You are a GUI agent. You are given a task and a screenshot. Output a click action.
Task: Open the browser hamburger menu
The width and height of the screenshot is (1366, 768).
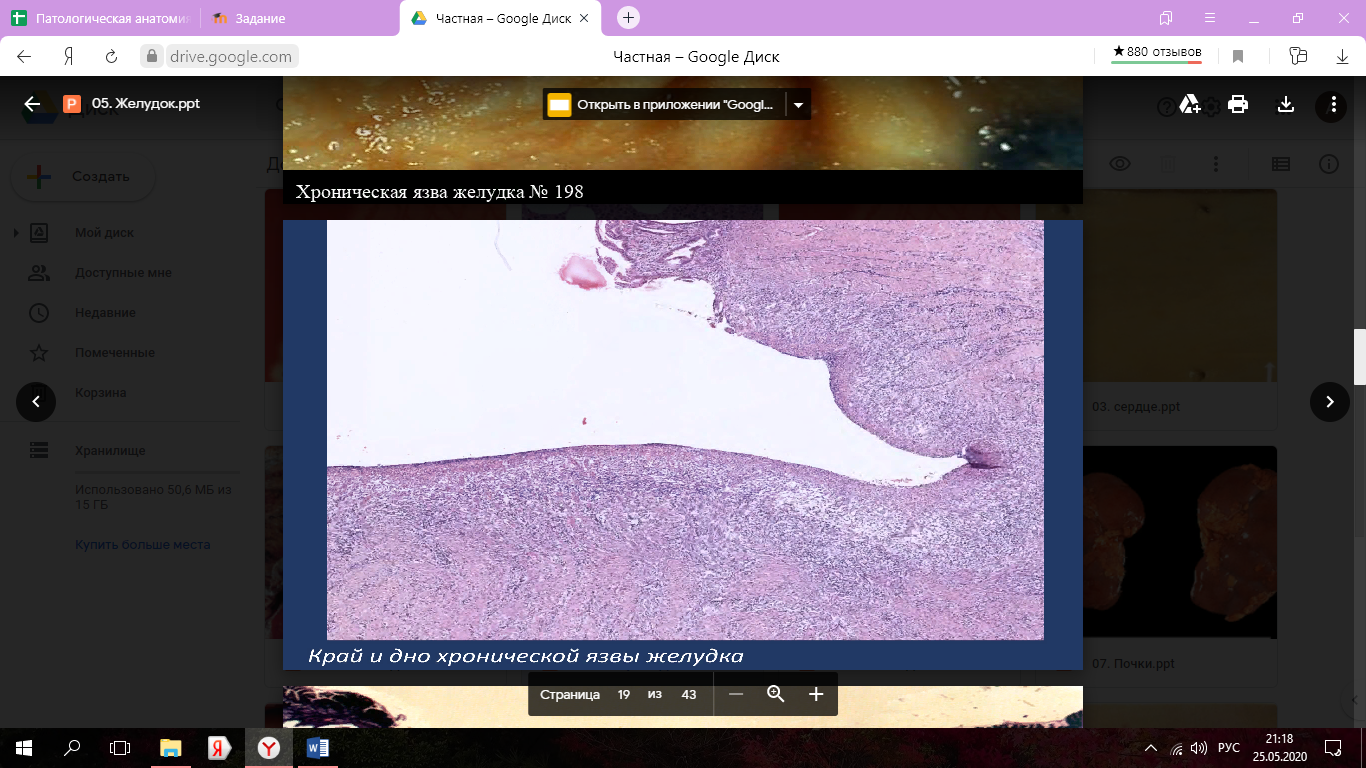pos(1210,18)
